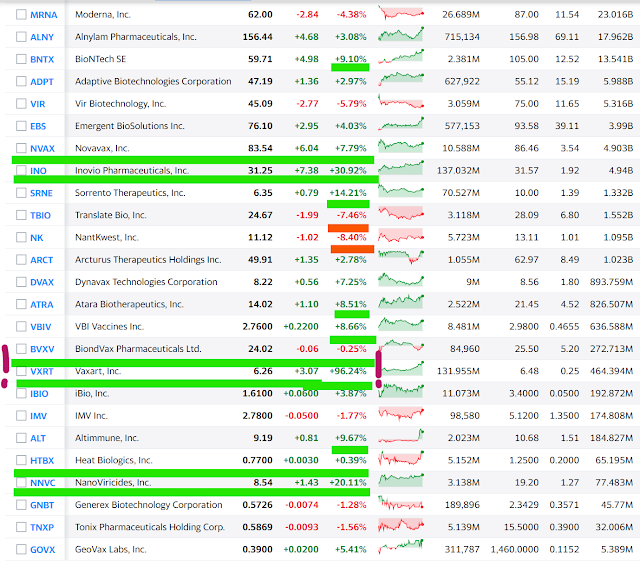The image size is (640, 566).
Task: Check the IMV row checkbox
Action: pos(21,416)
